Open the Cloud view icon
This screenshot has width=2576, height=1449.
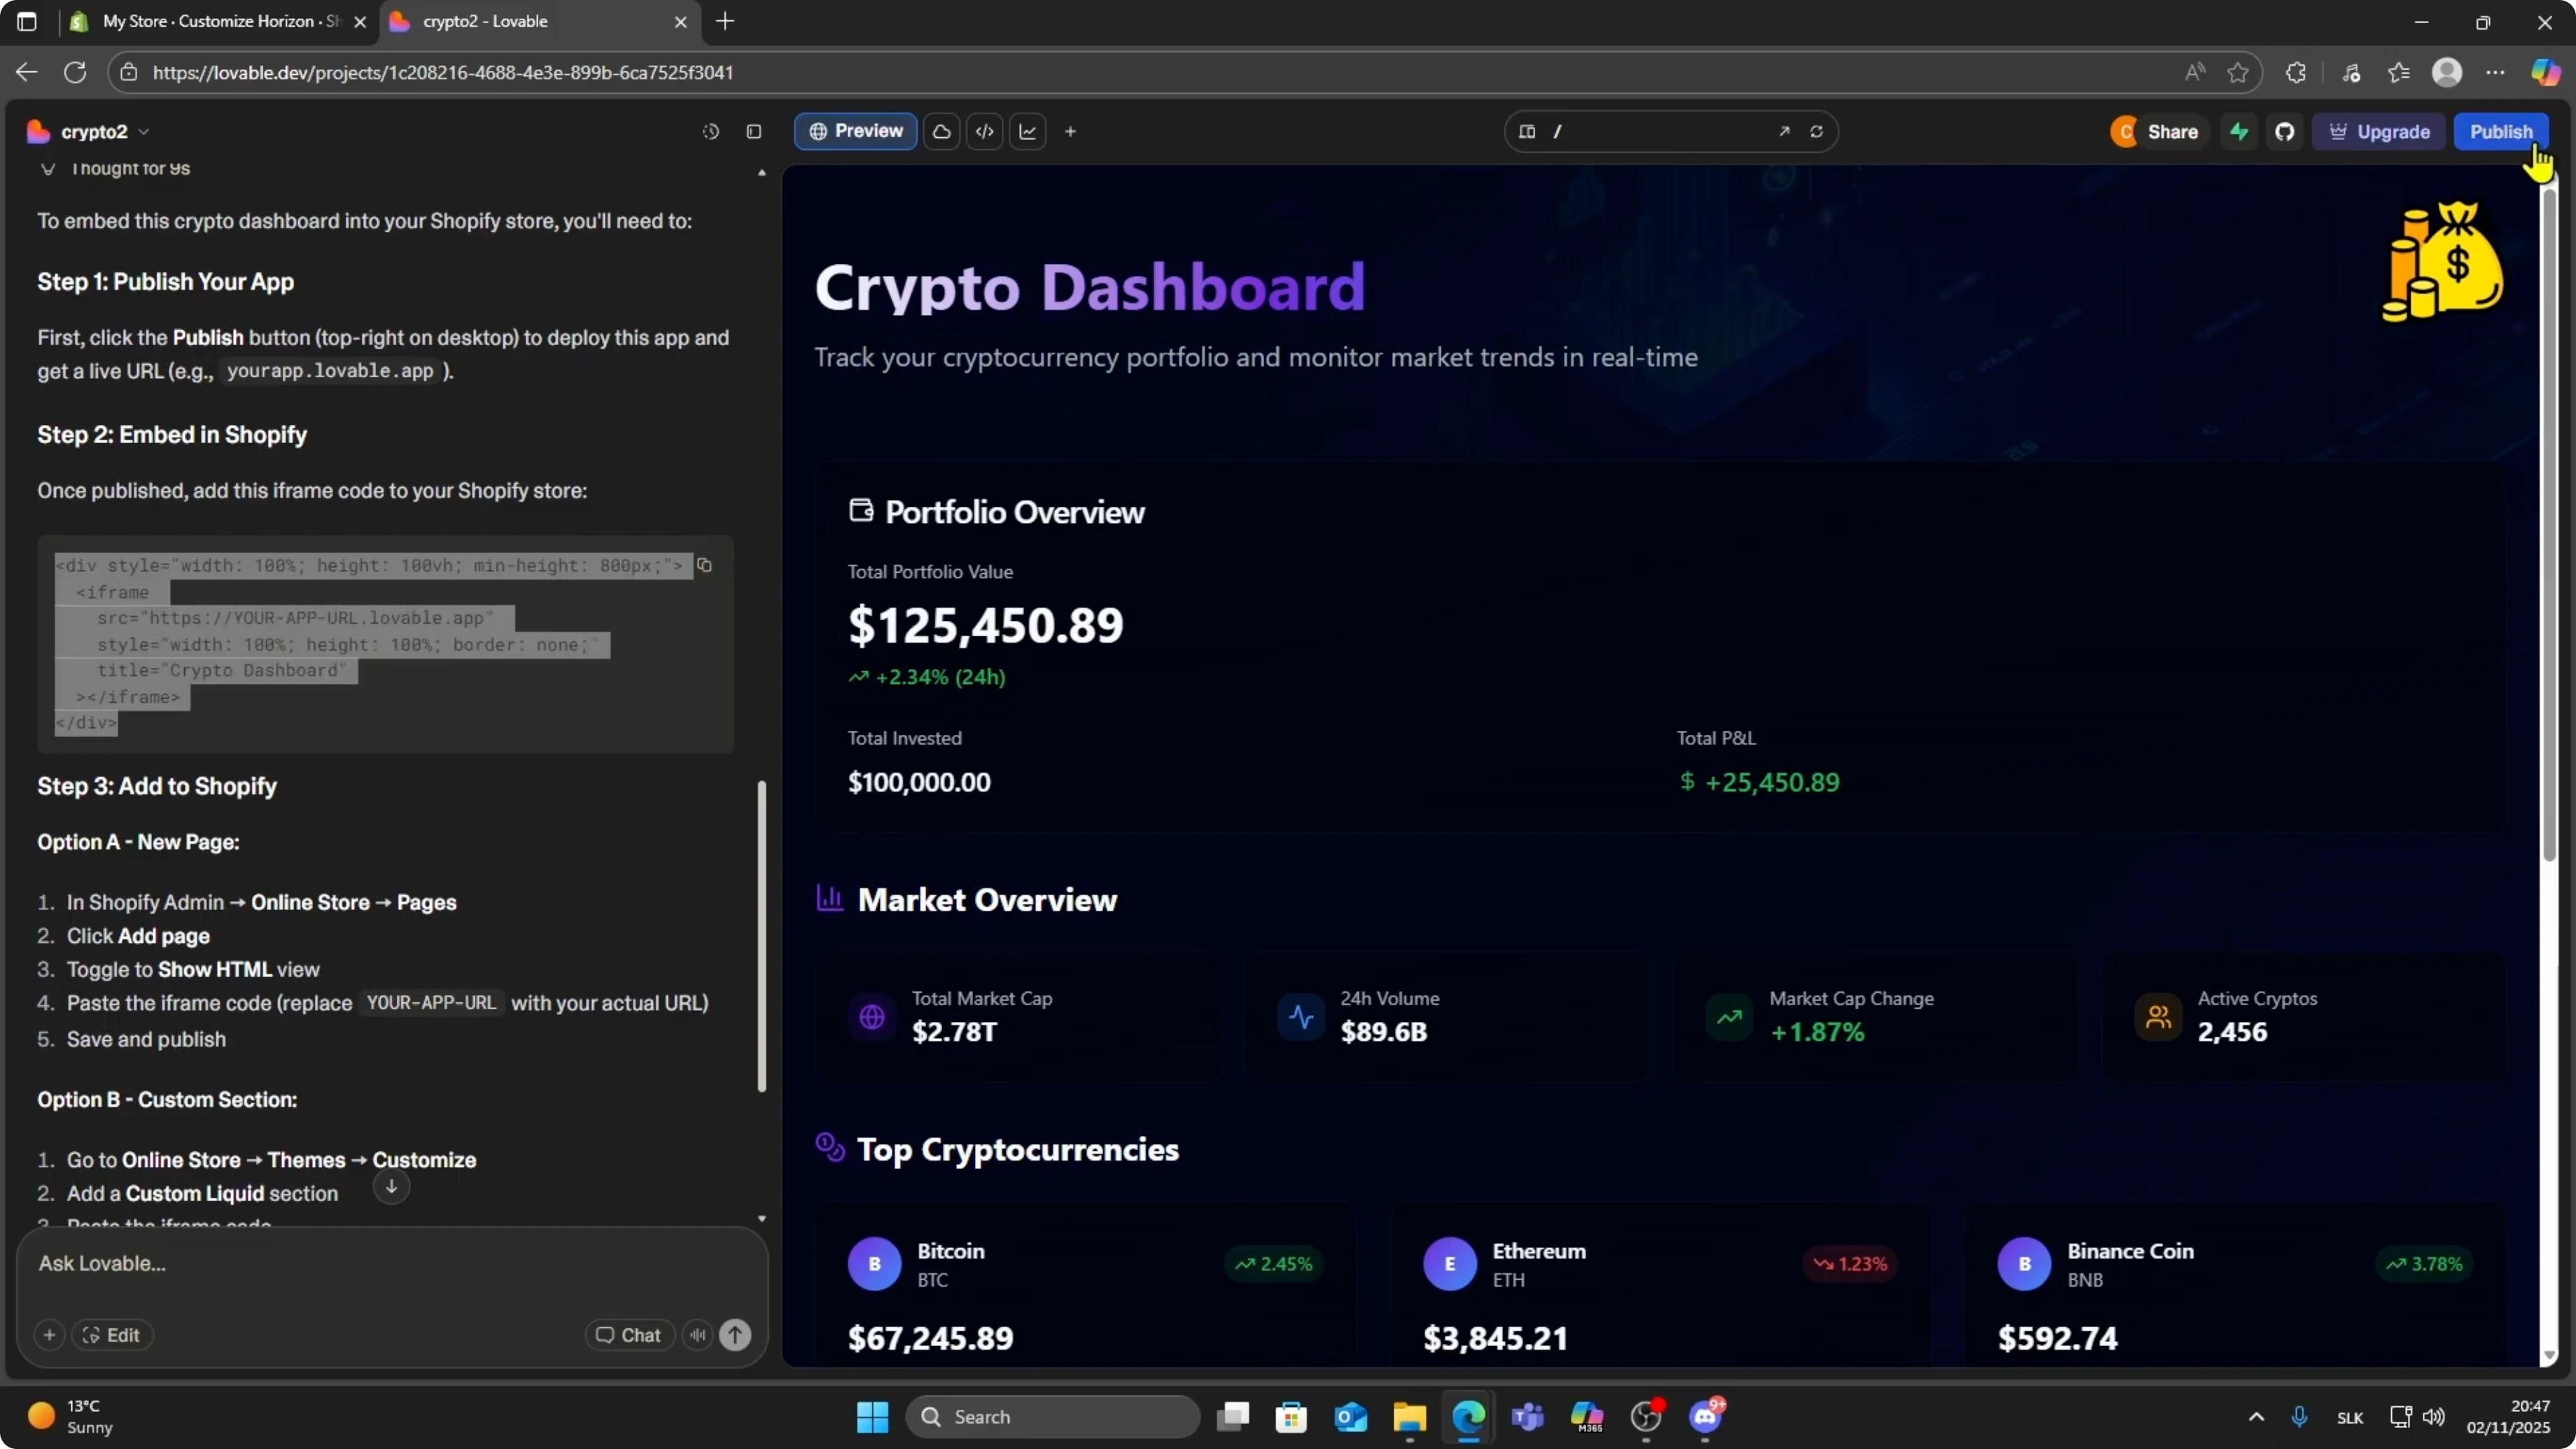click(941, 132)
